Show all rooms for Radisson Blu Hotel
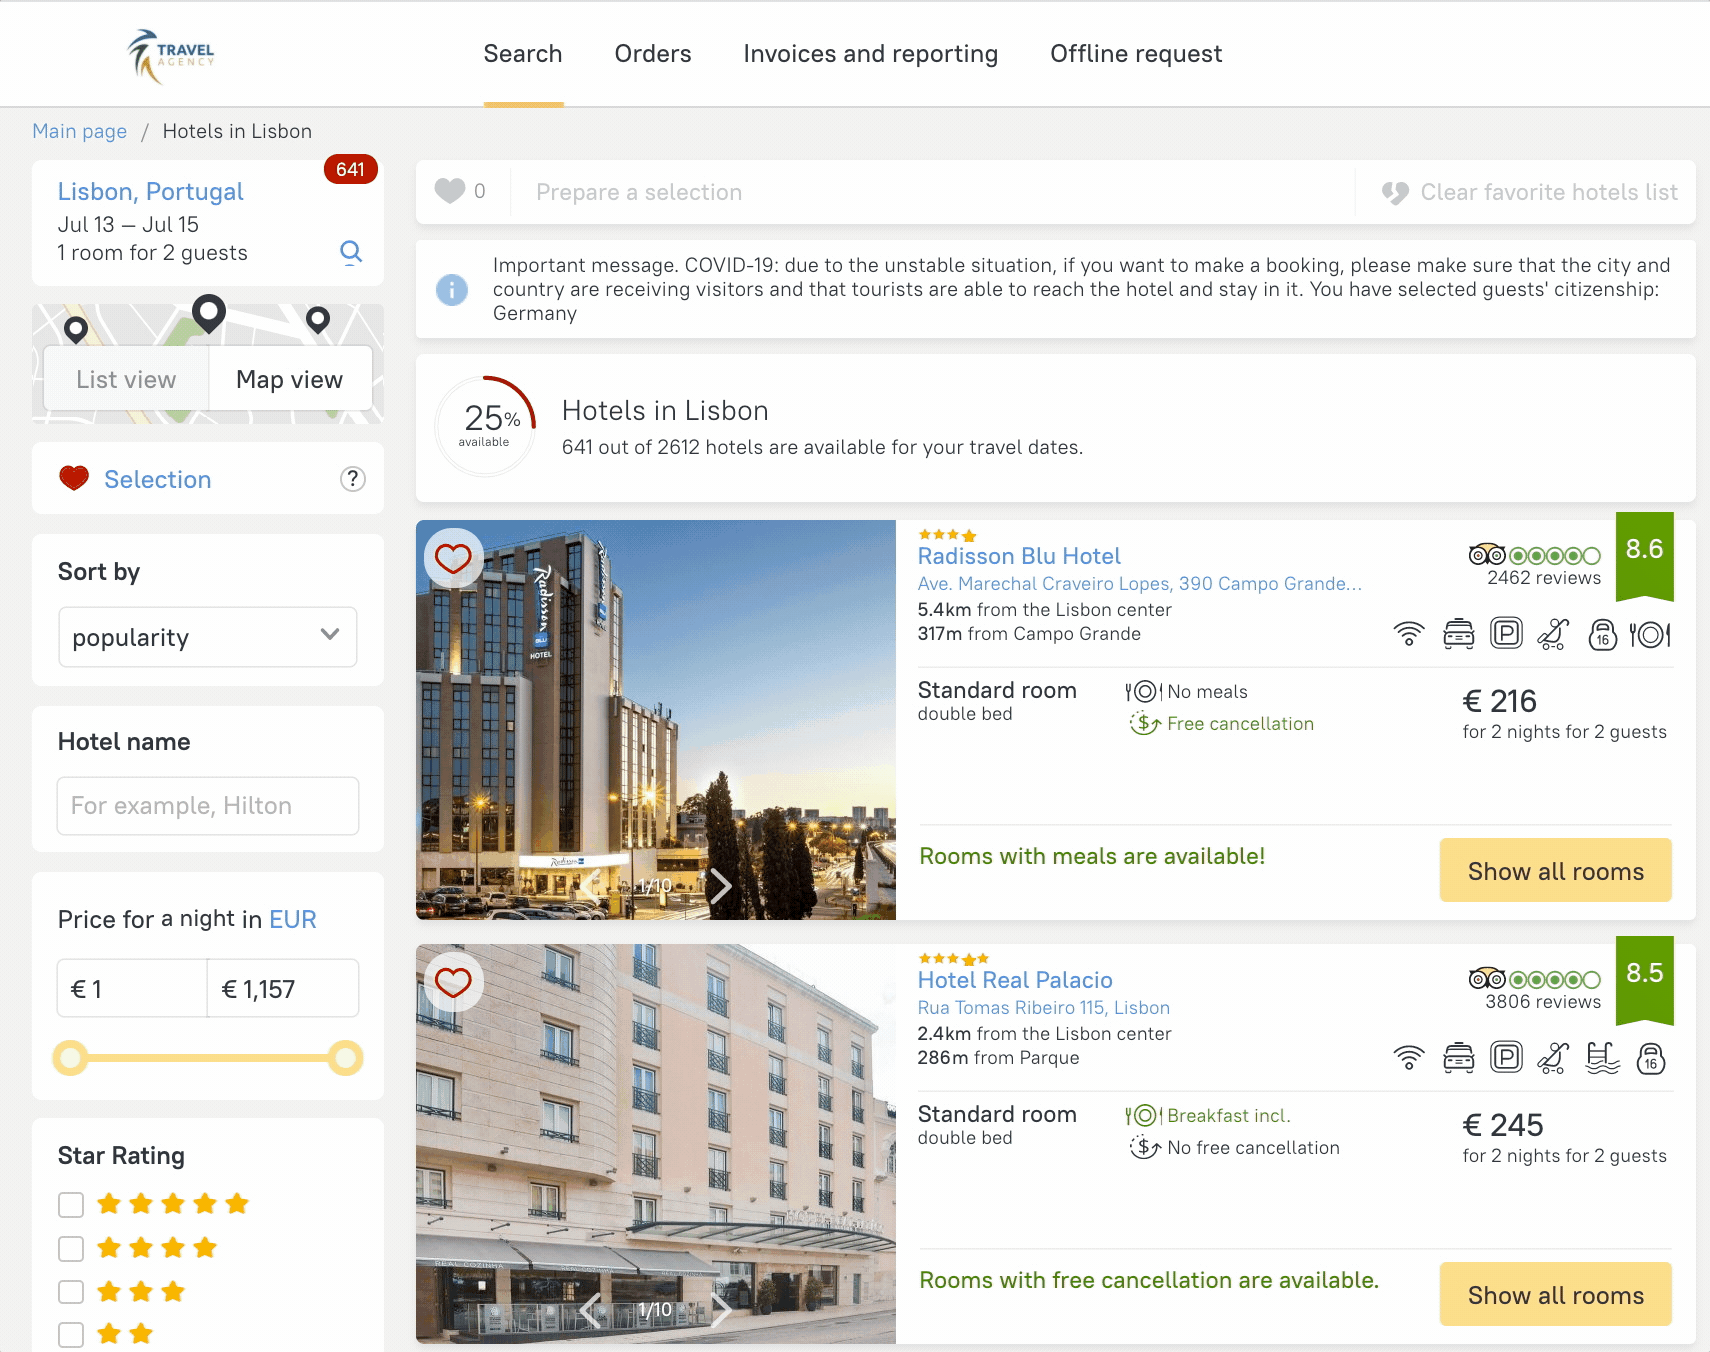The image size is (1710, 1352). point(1556,870)
